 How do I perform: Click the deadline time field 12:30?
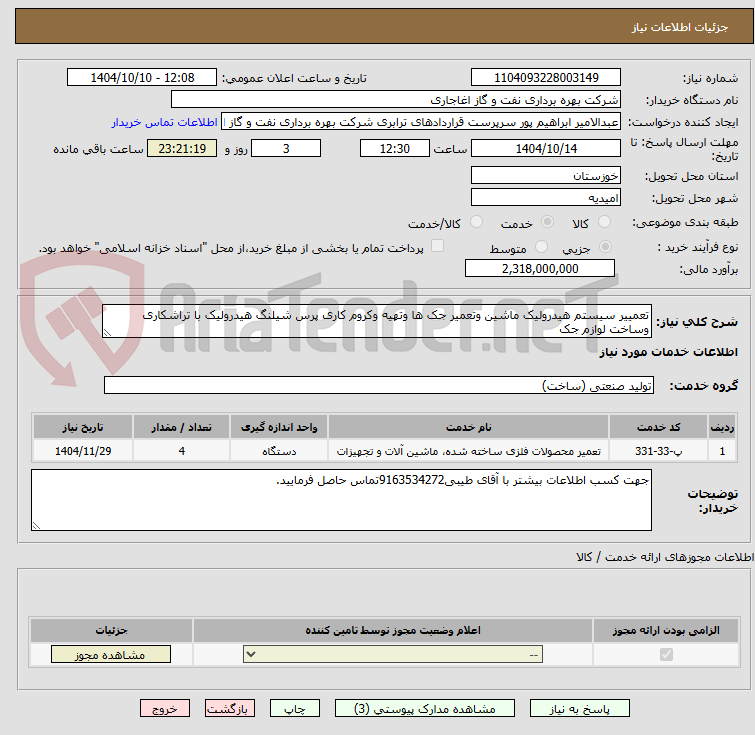[x=395, y=148]
